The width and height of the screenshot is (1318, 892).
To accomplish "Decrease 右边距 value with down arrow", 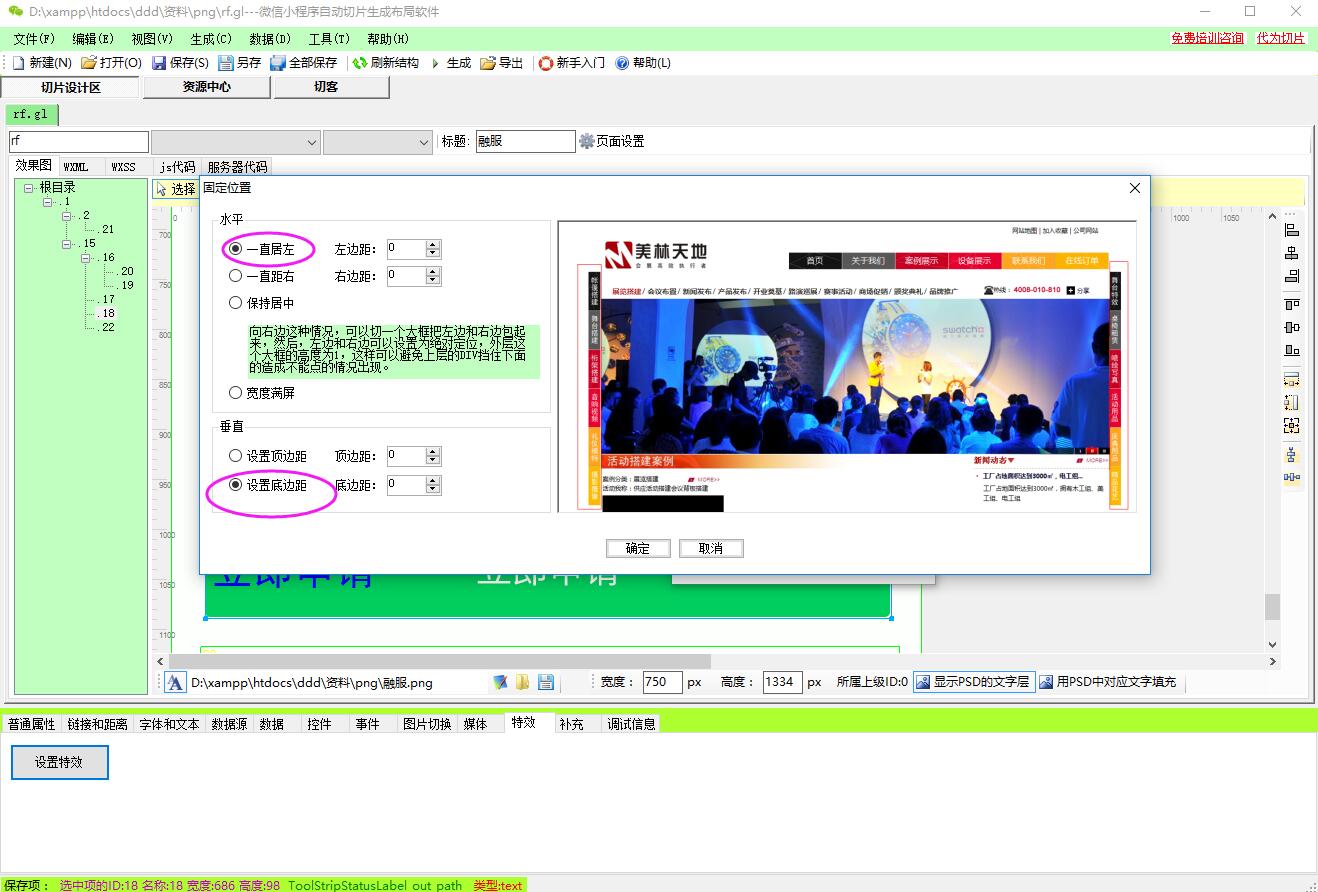I will 433,281.
